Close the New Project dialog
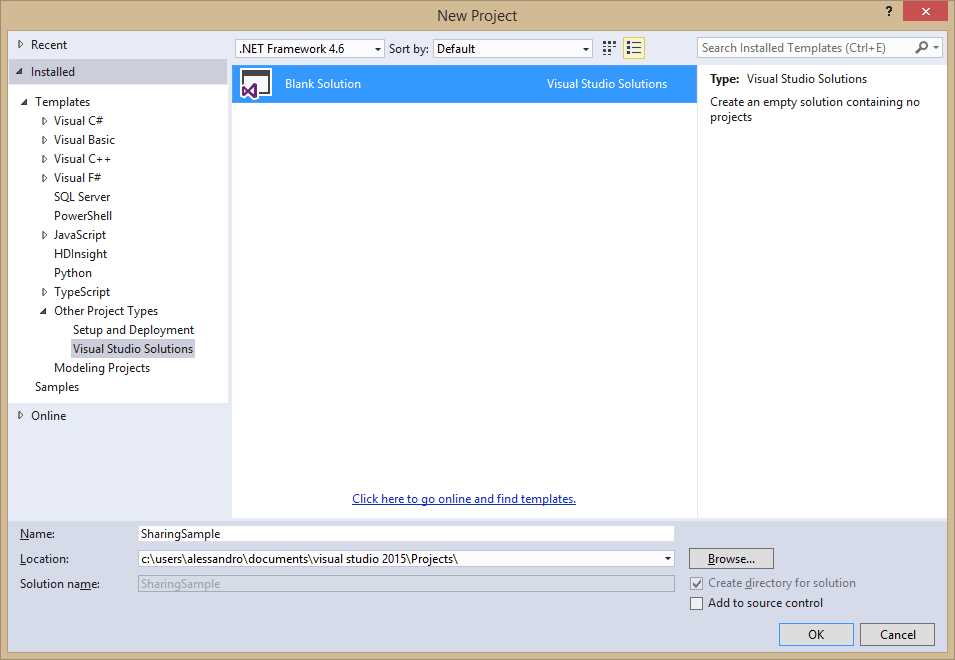 tap(926, 12)
